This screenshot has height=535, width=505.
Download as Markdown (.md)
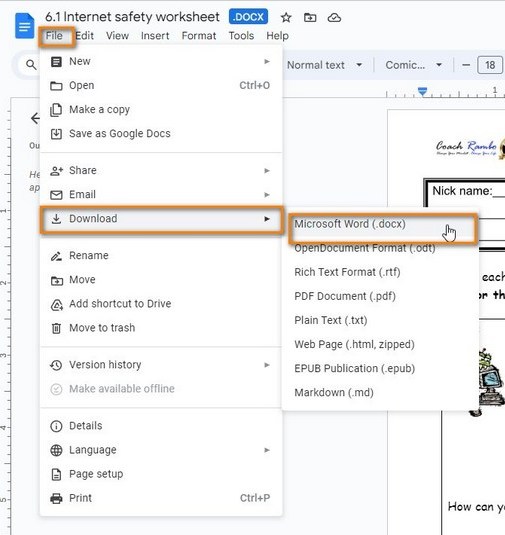(x=380, y=393)
